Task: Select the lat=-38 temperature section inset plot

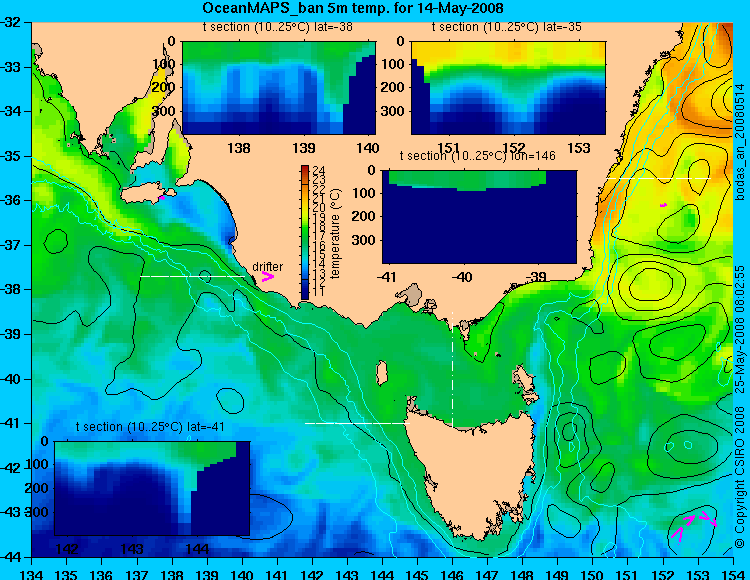Action: (x=279, y=88)
